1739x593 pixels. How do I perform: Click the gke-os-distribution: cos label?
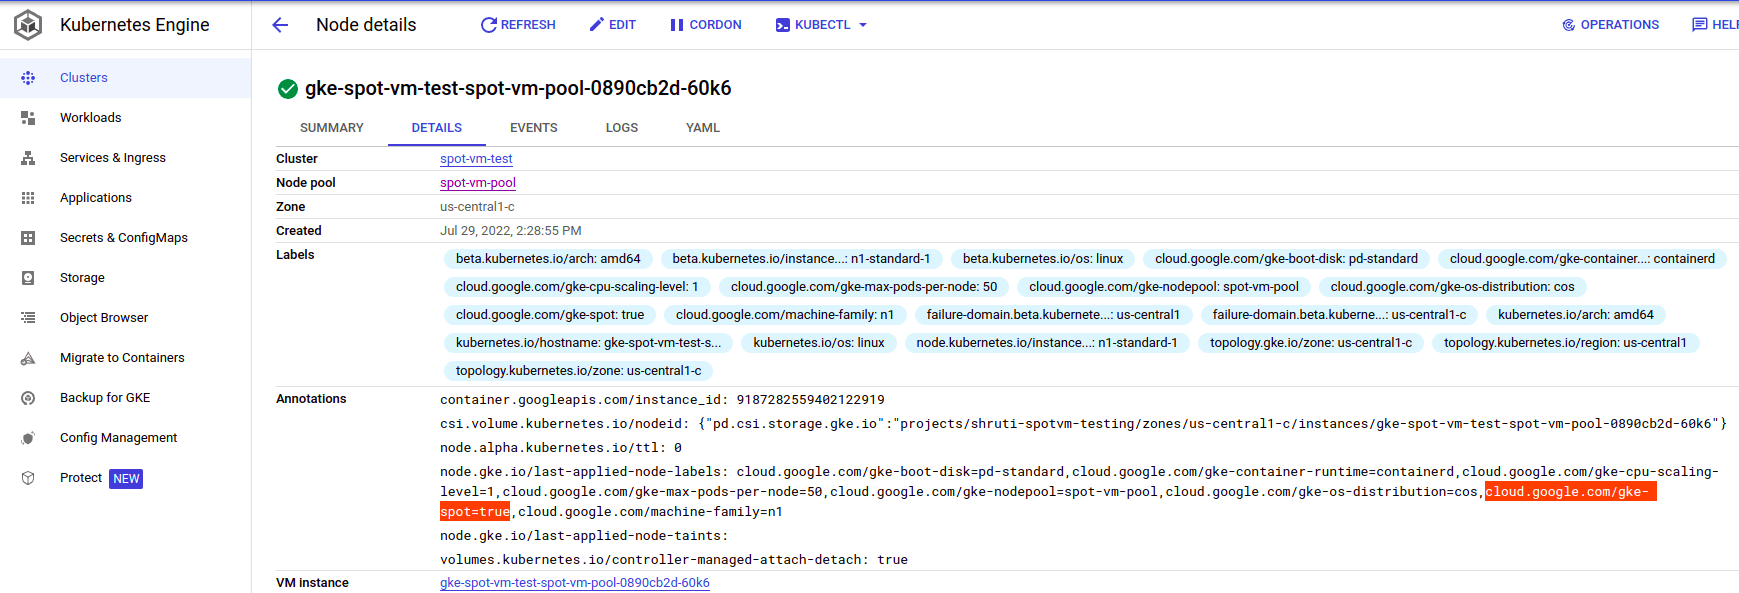click(x=1452, y=287)
